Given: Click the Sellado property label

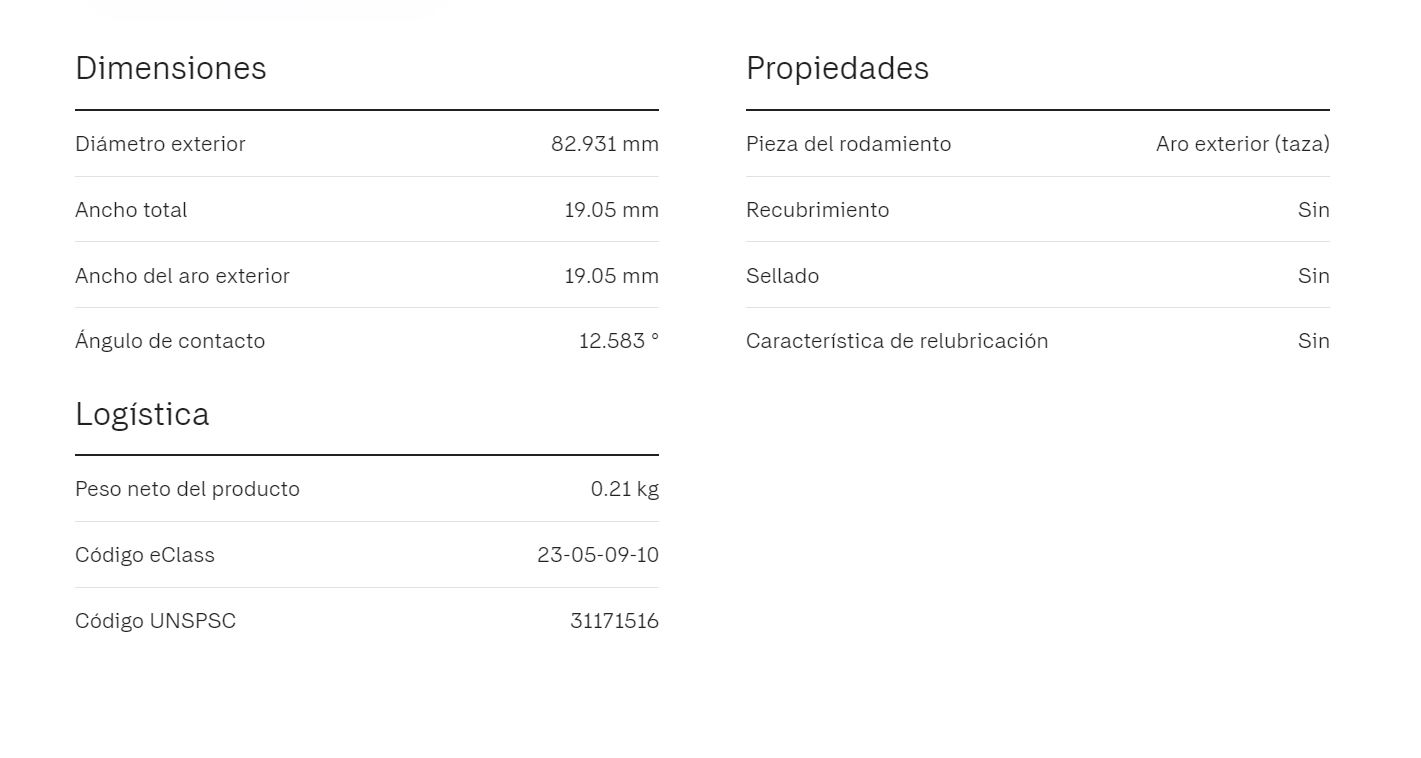Looking at the screenshot, I should pyautogui.click(x=782, y=276).
